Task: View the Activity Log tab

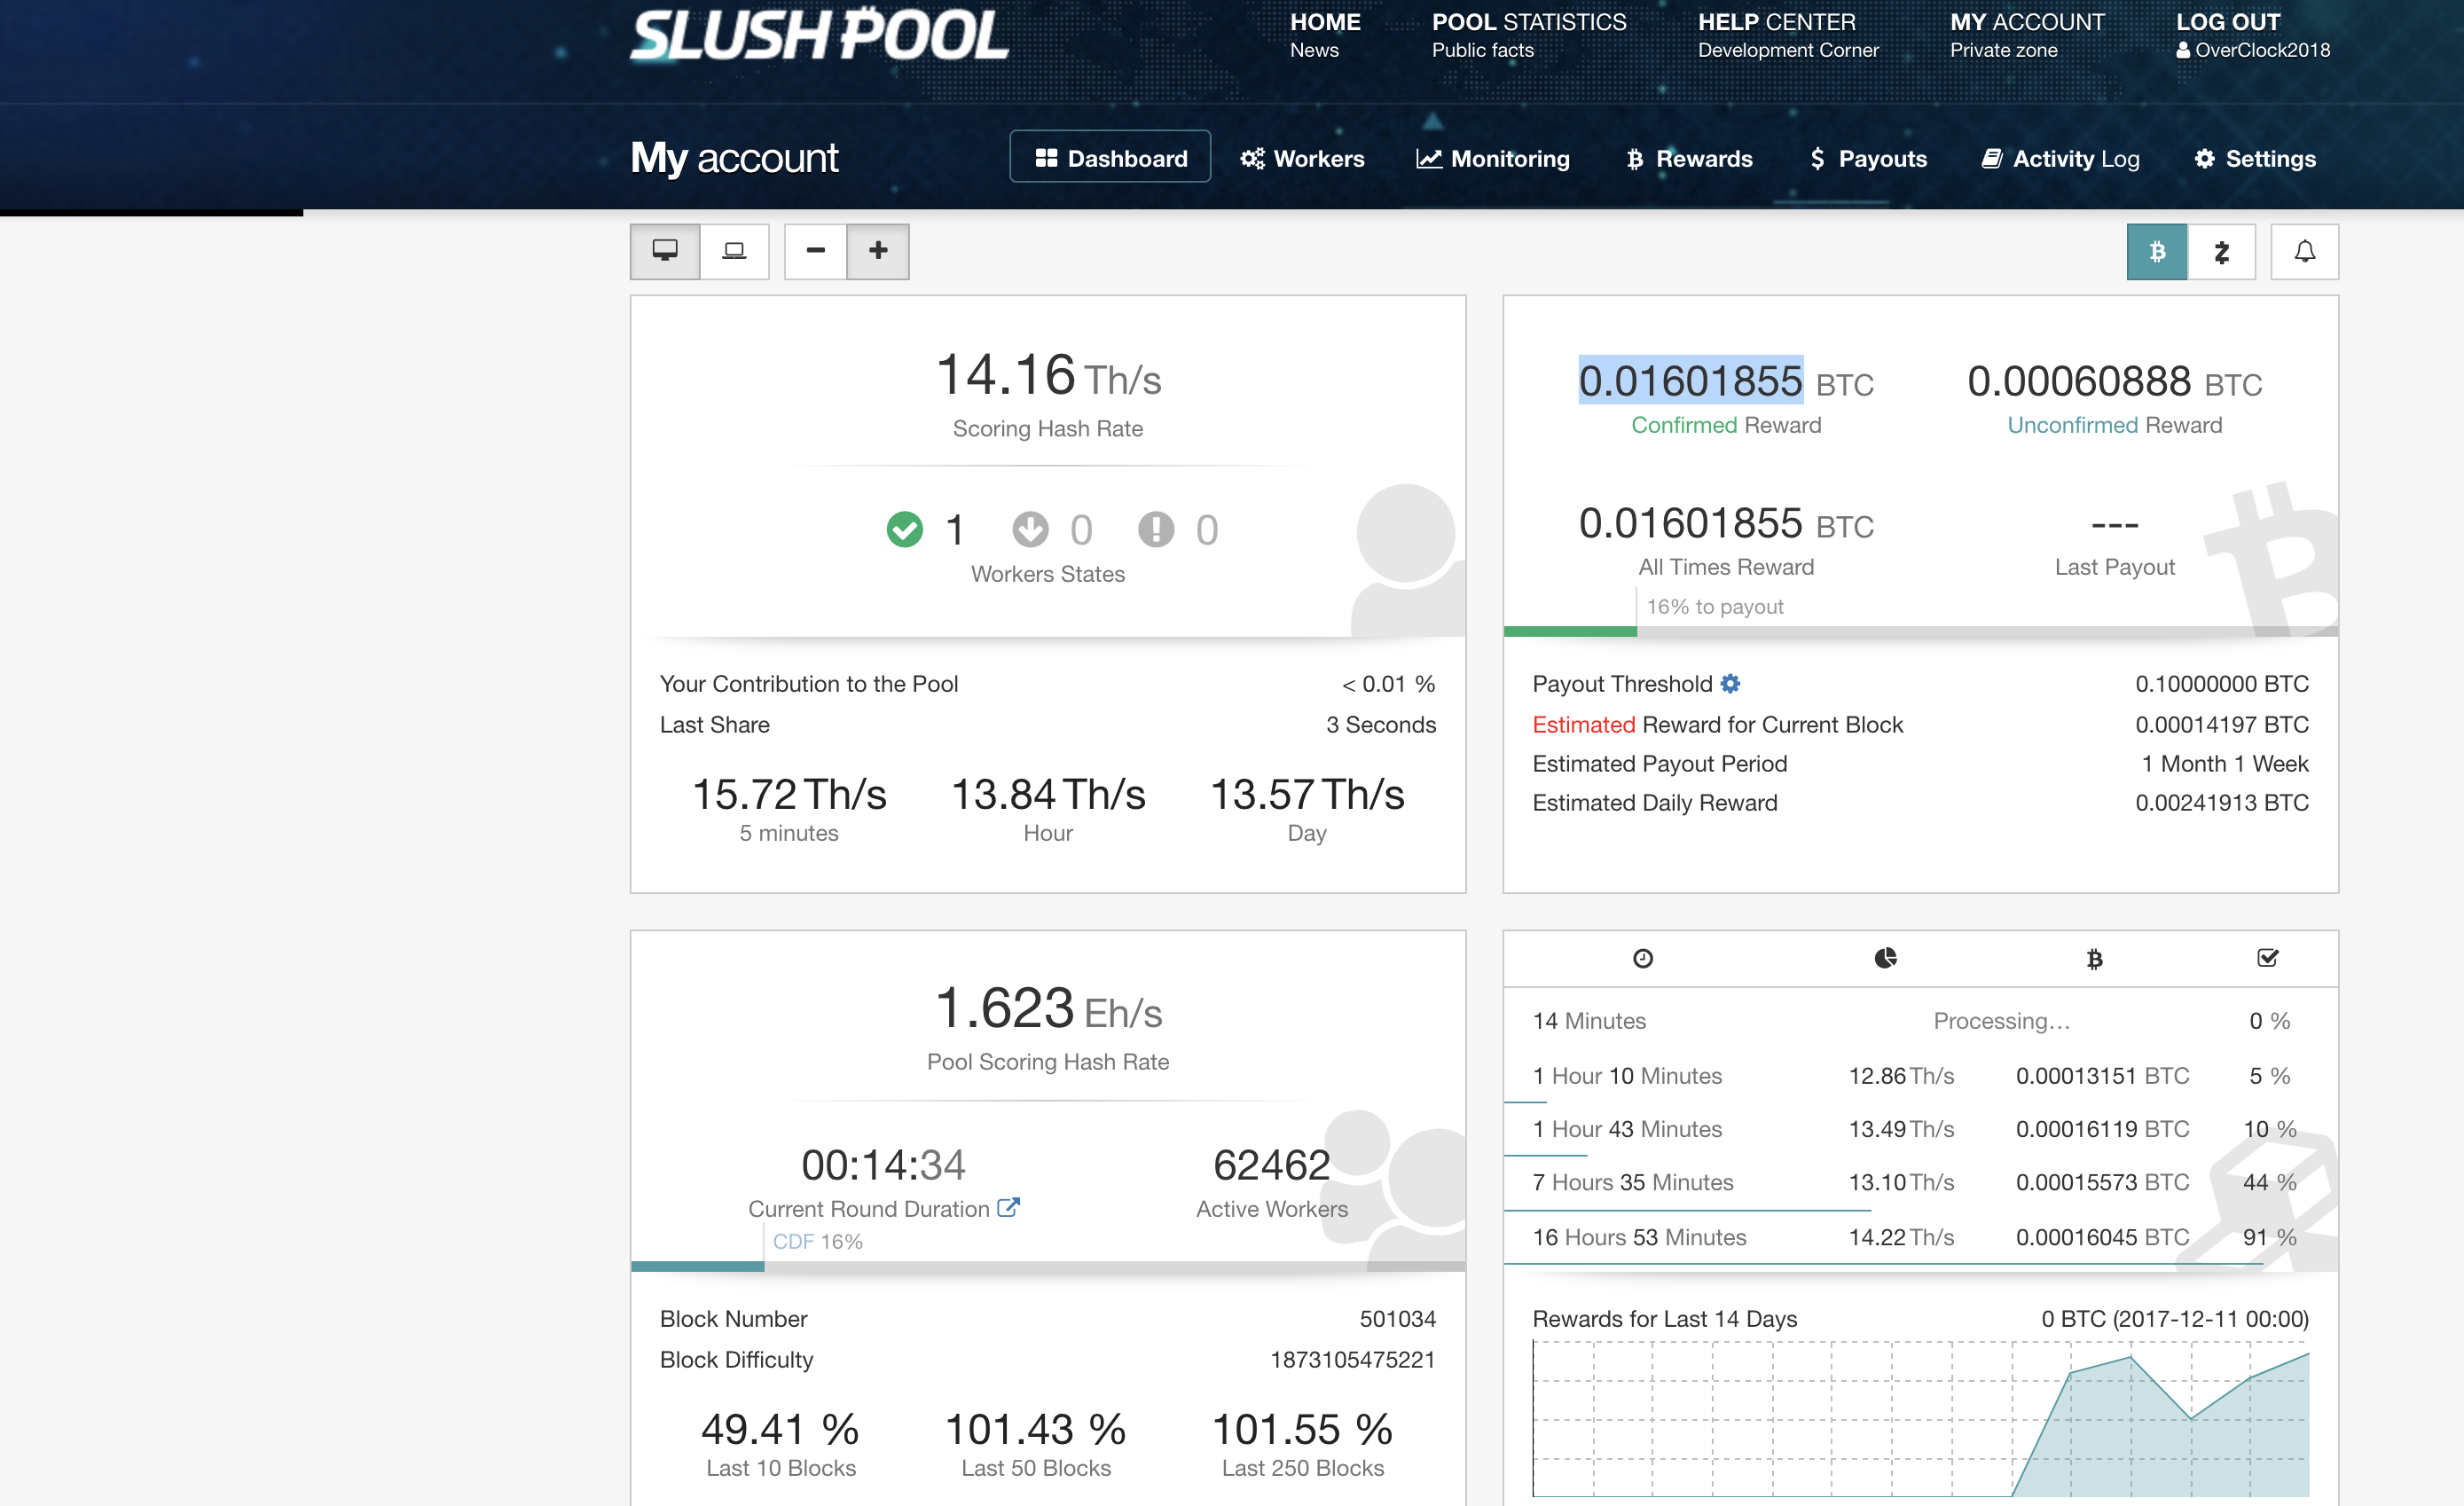Action: pos(2060,158)
